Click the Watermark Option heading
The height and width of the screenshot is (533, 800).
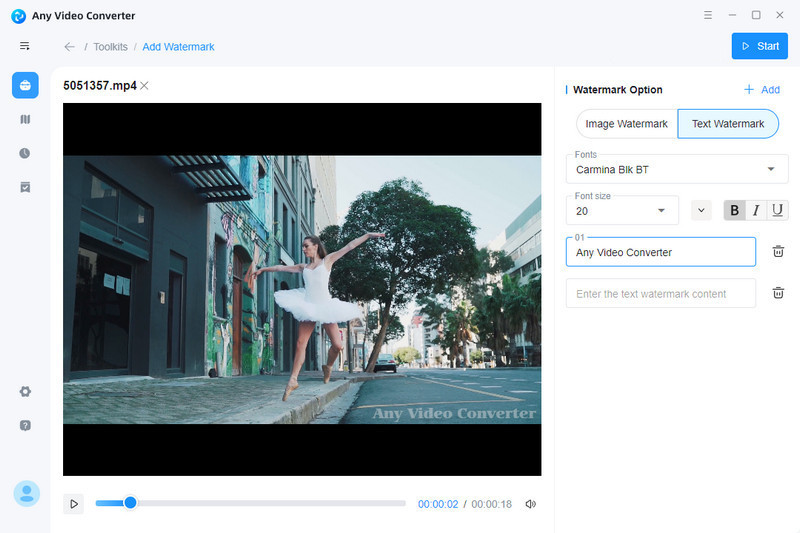coord(617,90)
